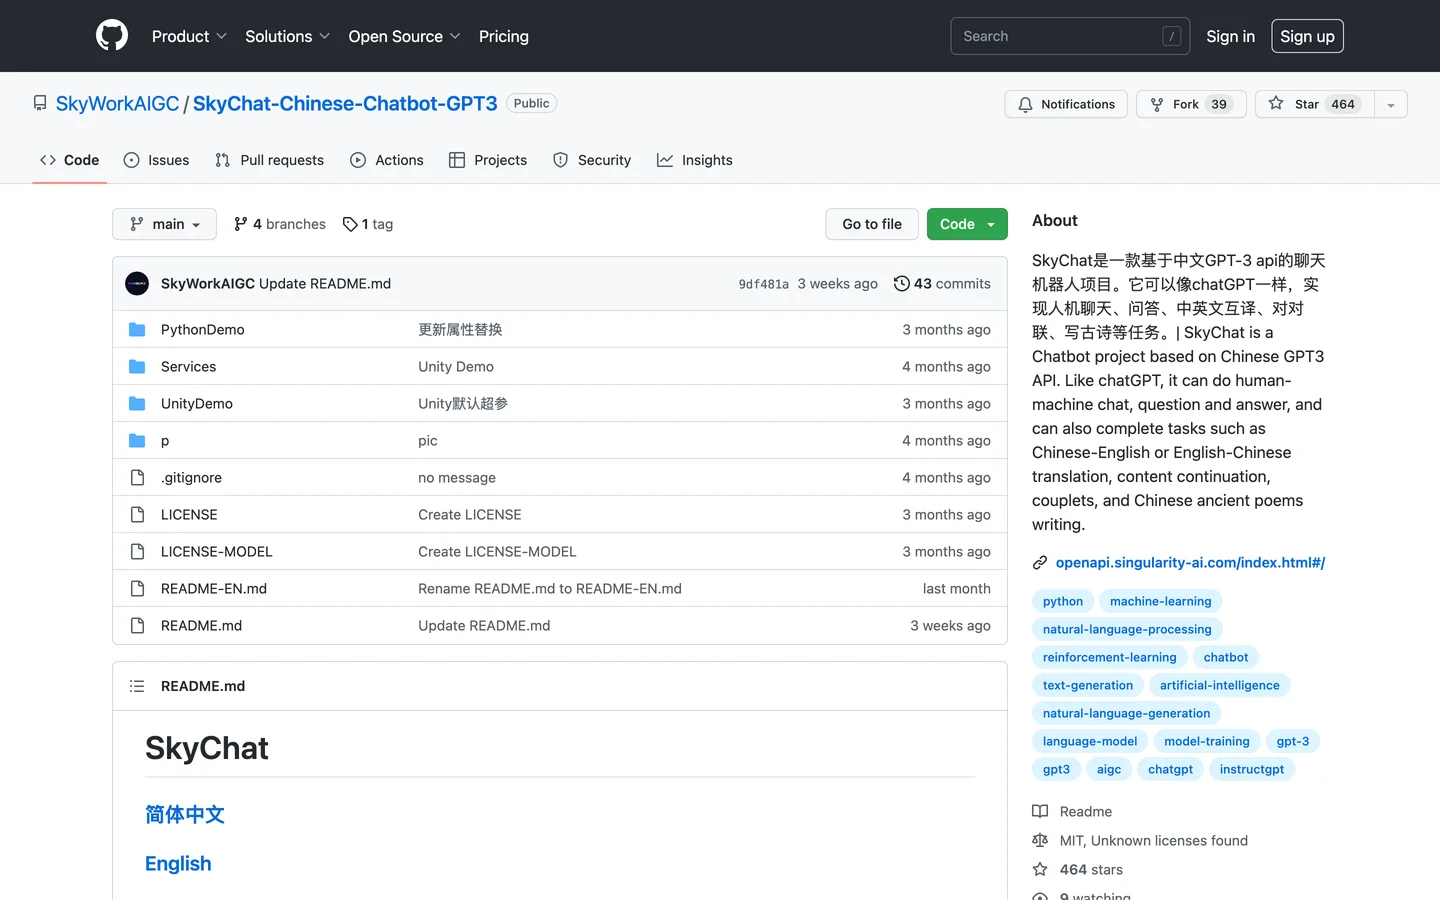The width and height of the screenshot is (1440, 900).
Task: Click the README-EN.md file icon
Action: (x=137, y=589)
